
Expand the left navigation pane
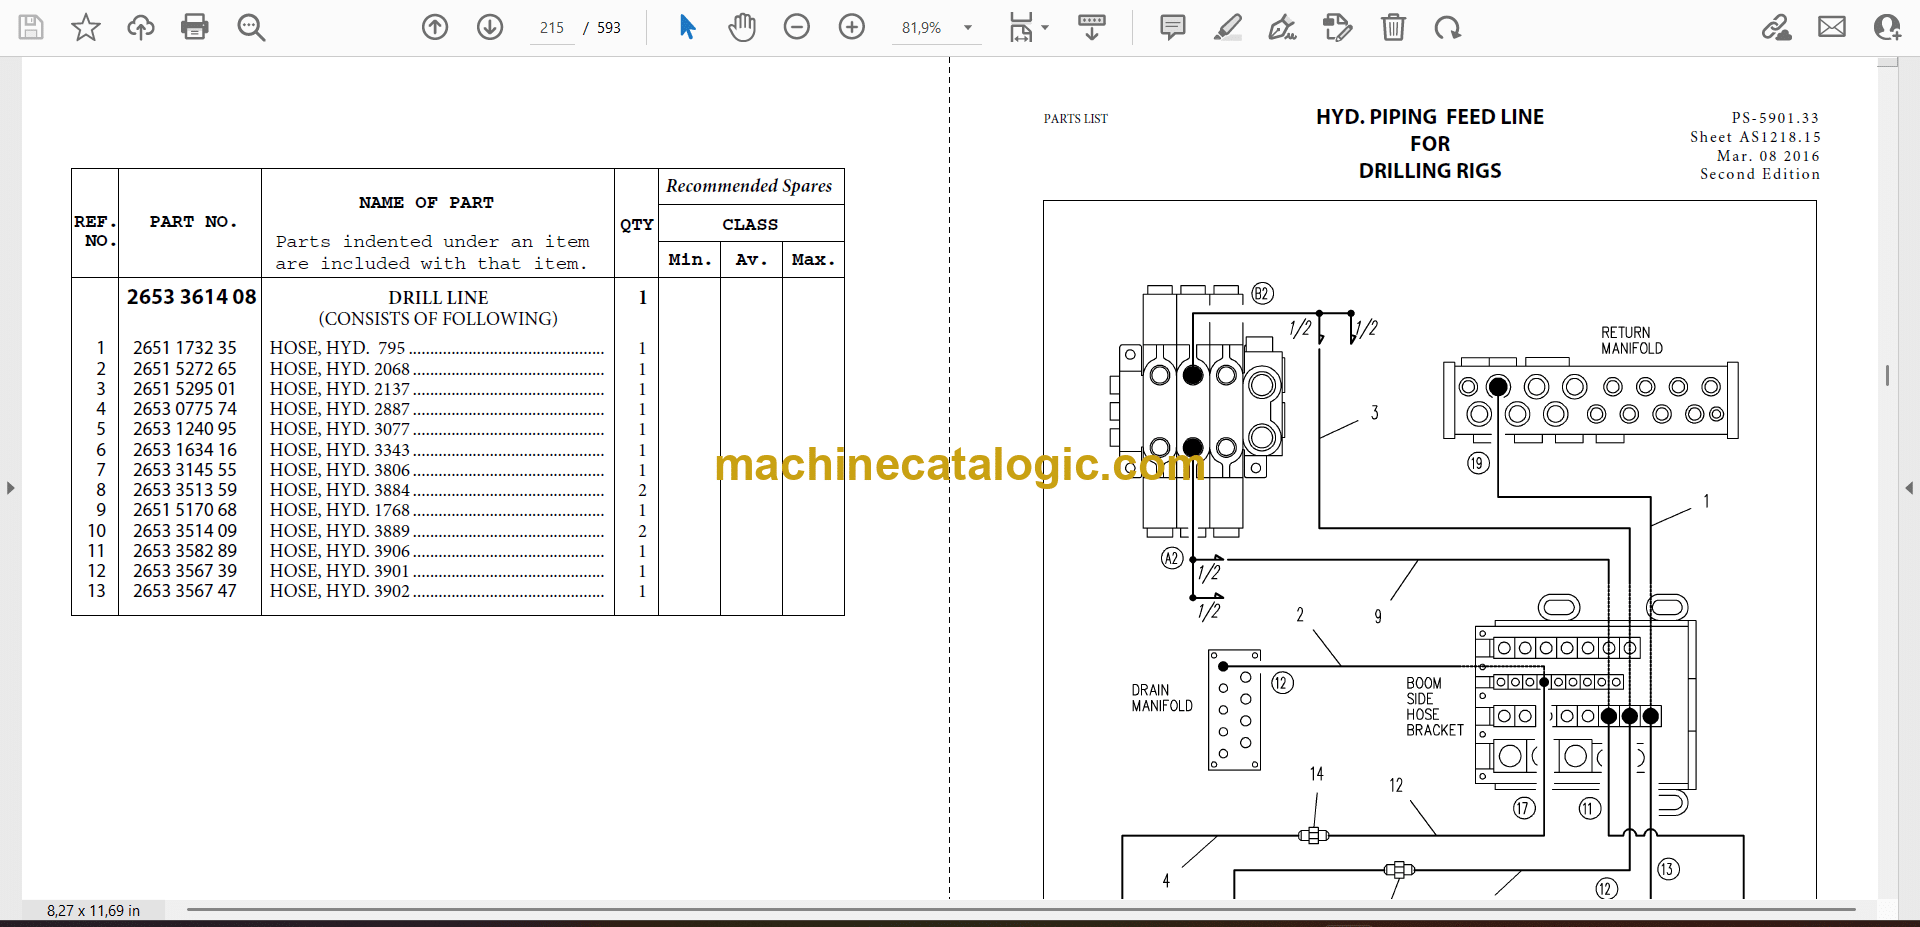[10, 488]
